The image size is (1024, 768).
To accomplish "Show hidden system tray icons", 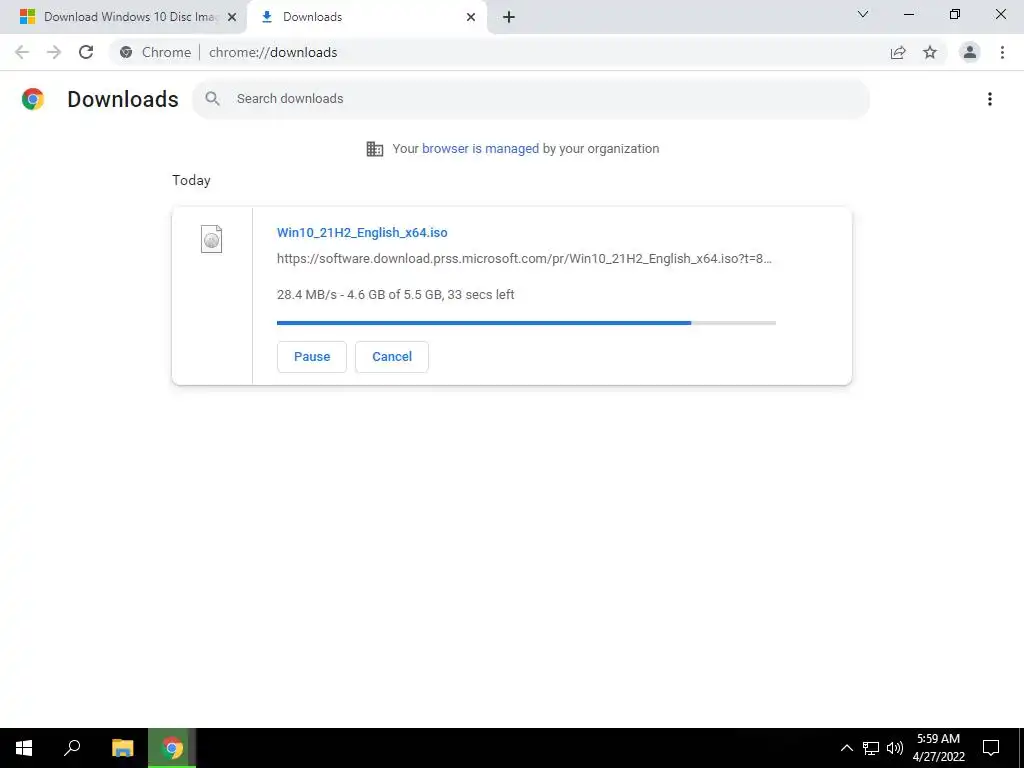I will 846,748.
